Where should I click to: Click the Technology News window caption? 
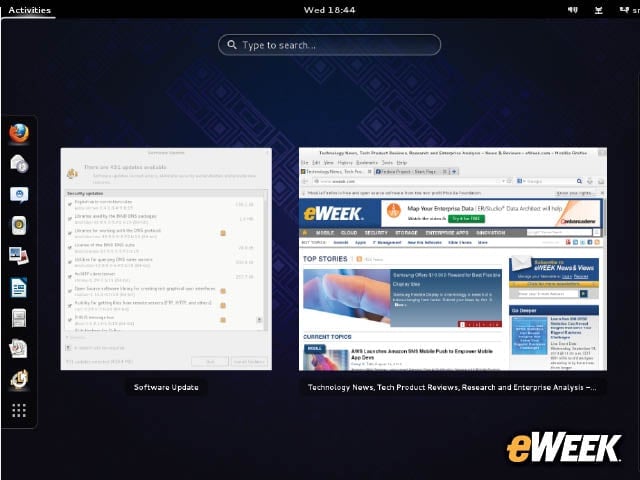tap(452, 387)
